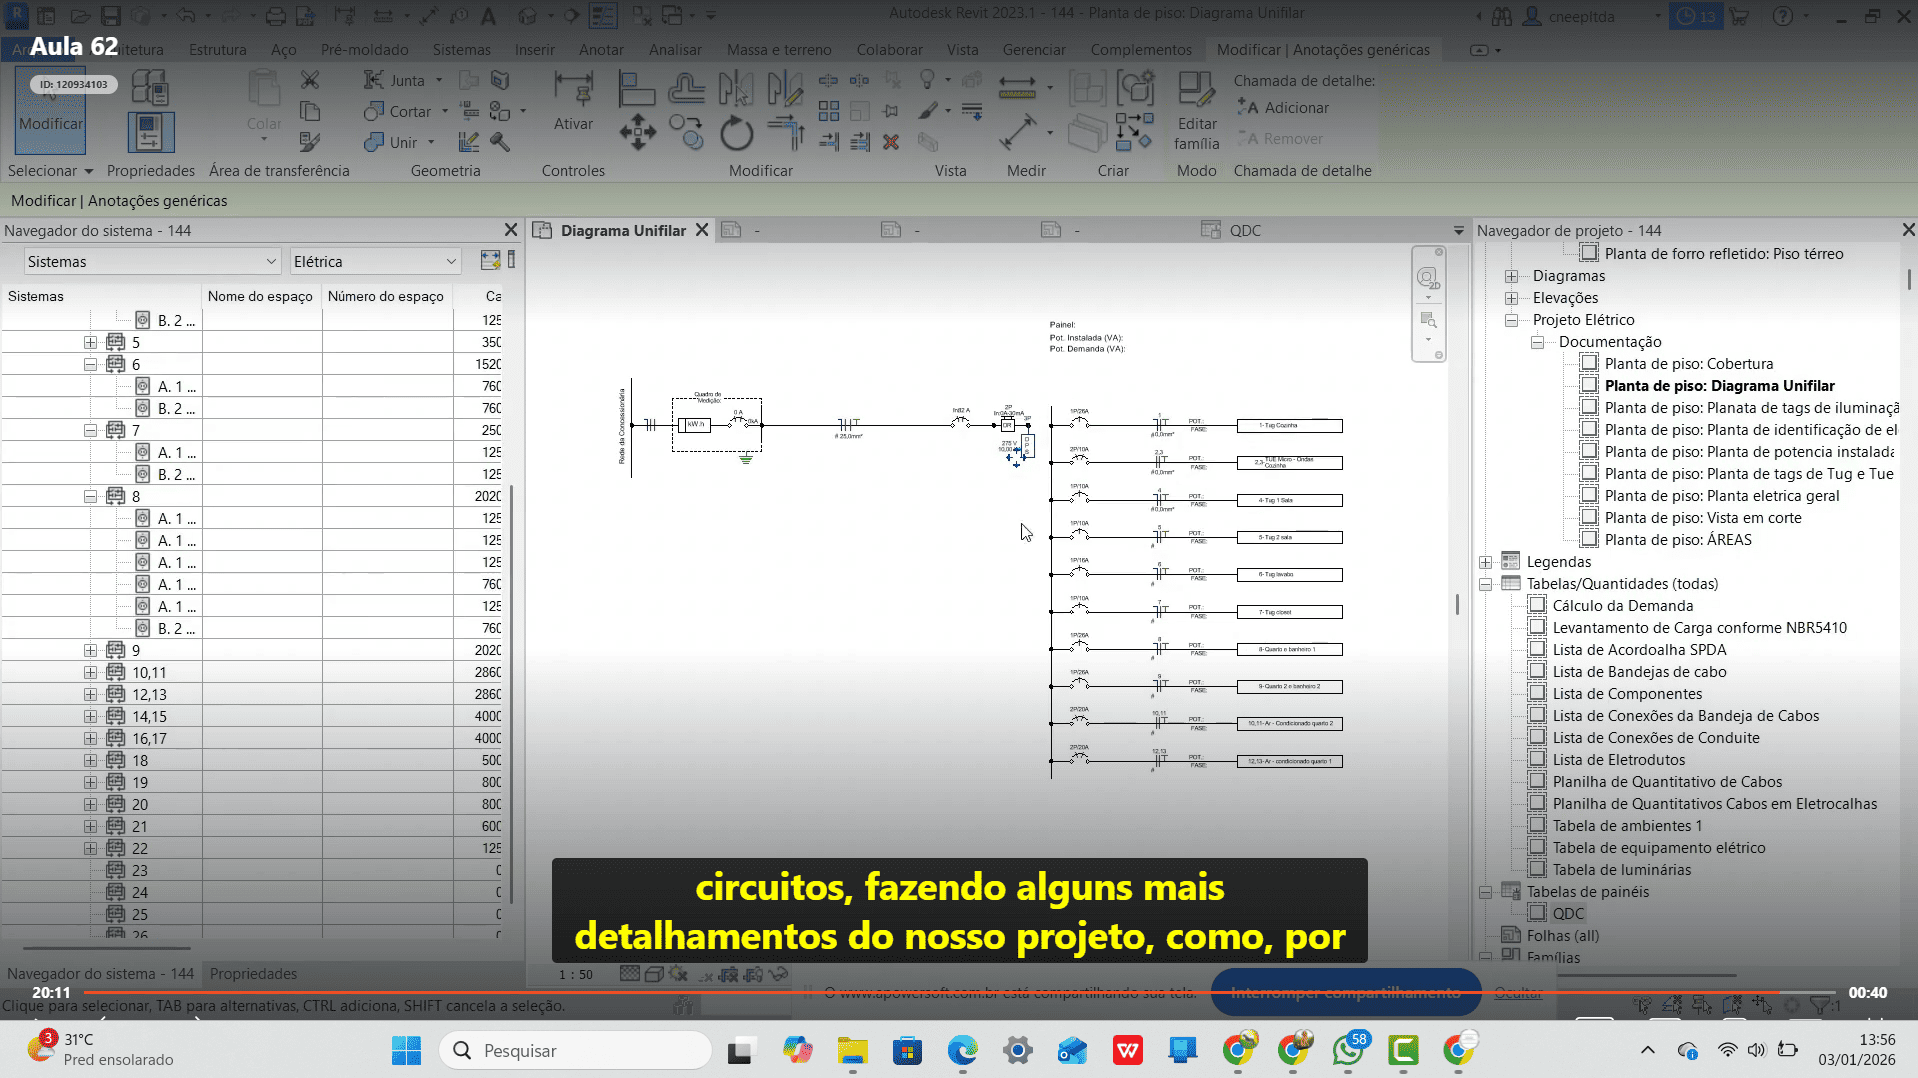
Task: Select the Move tool in the Modify panel
Action: [637, 132]
